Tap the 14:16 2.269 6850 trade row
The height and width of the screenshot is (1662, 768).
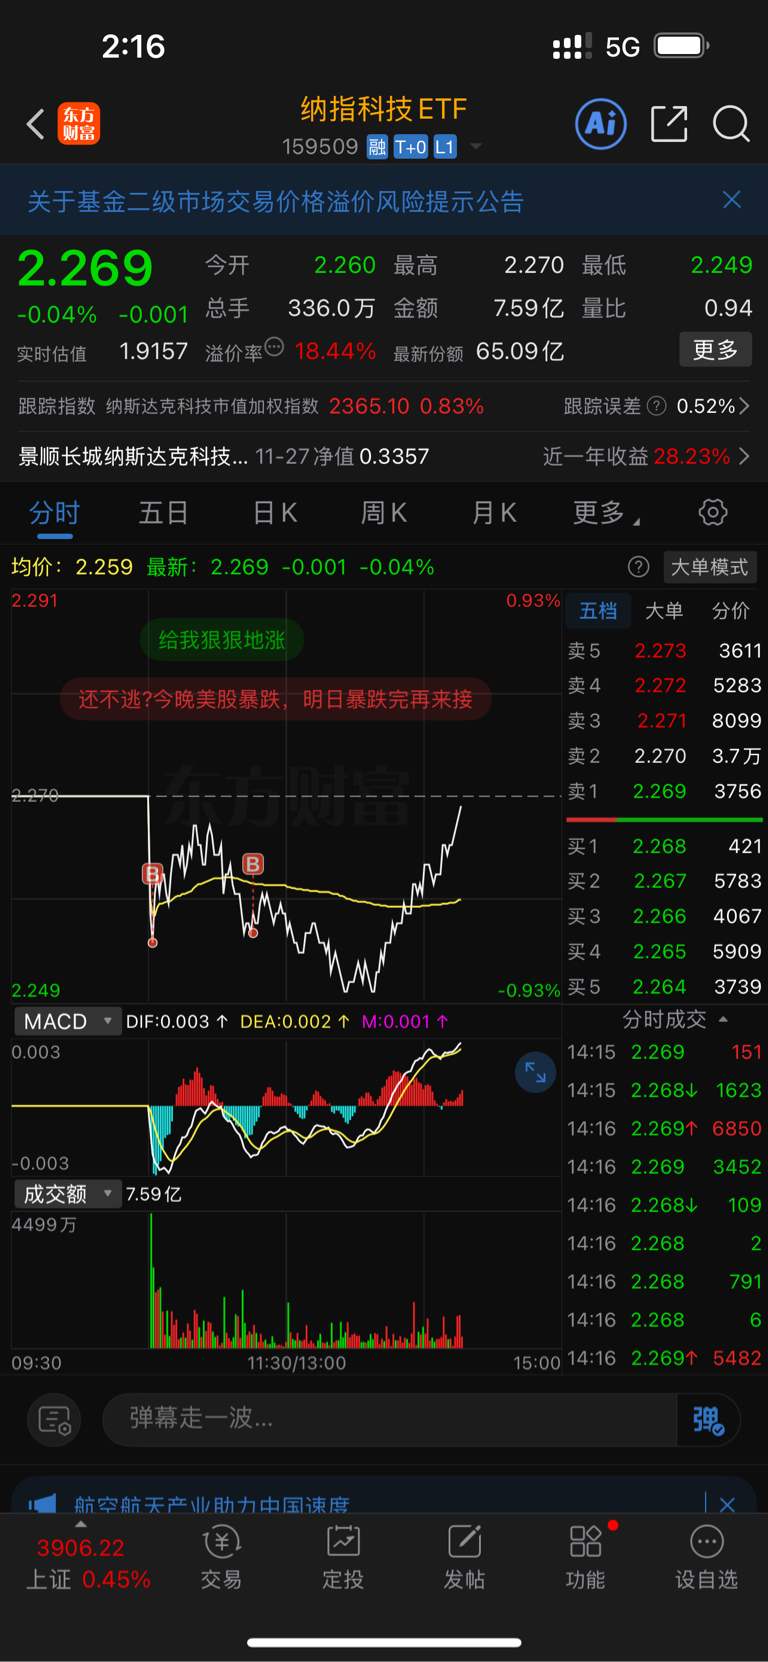664,1129
